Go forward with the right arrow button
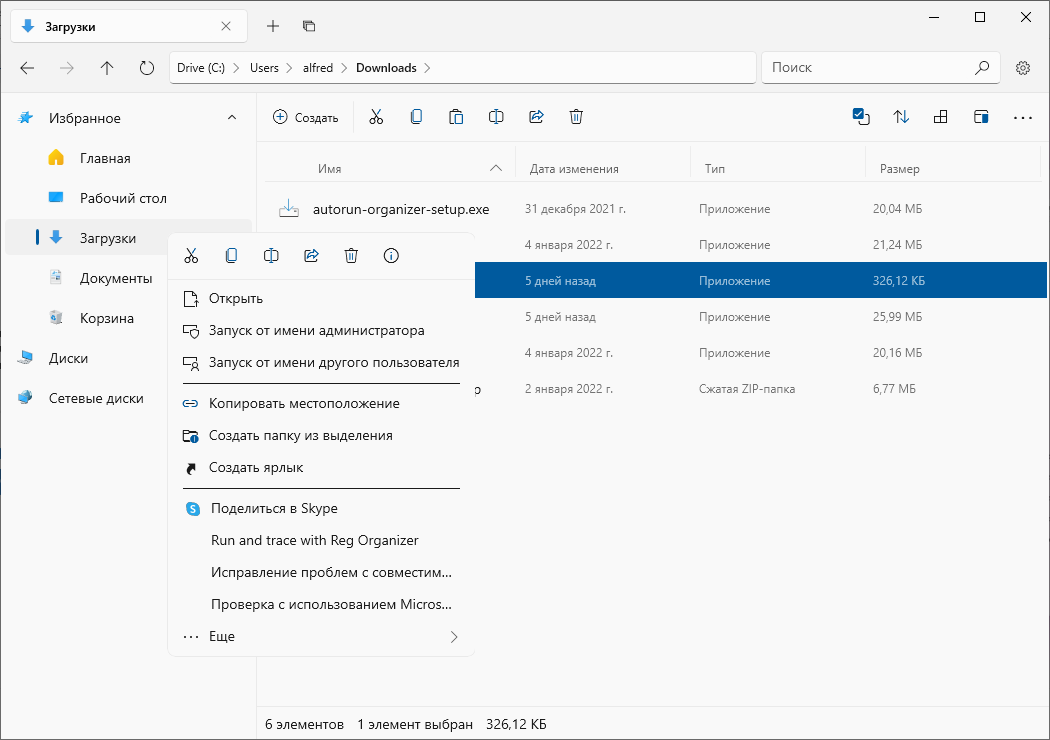The width and height of the screenshot is (1050, 740). coord(67,68)
